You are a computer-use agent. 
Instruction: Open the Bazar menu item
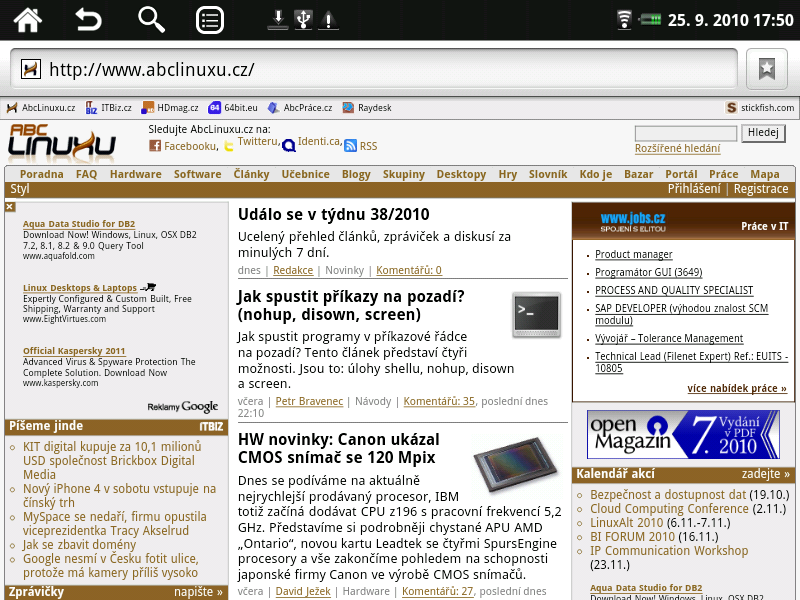pyautogui.click(x=639, y=174)
